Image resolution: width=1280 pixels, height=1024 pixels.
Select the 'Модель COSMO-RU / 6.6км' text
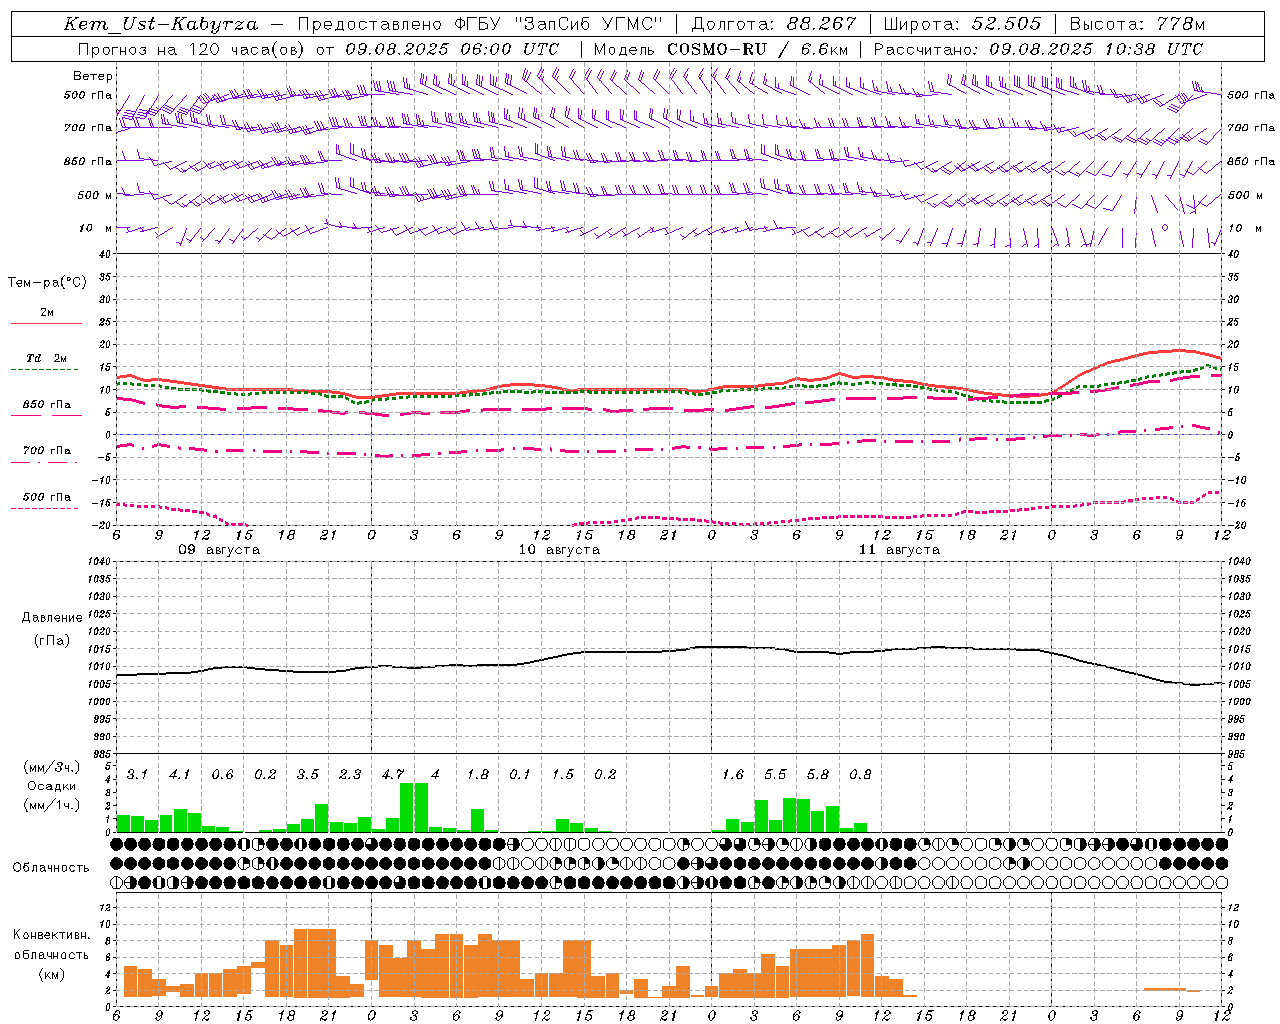721,49
